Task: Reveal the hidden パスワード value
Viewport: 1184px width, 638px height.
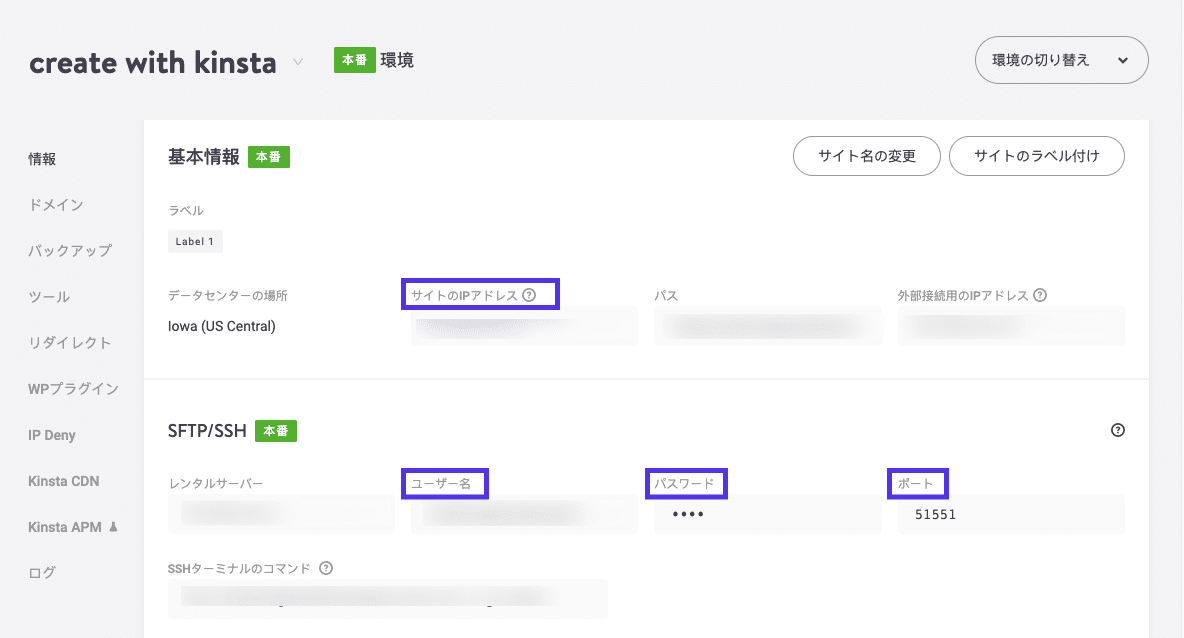Action: tap(767, 514)
